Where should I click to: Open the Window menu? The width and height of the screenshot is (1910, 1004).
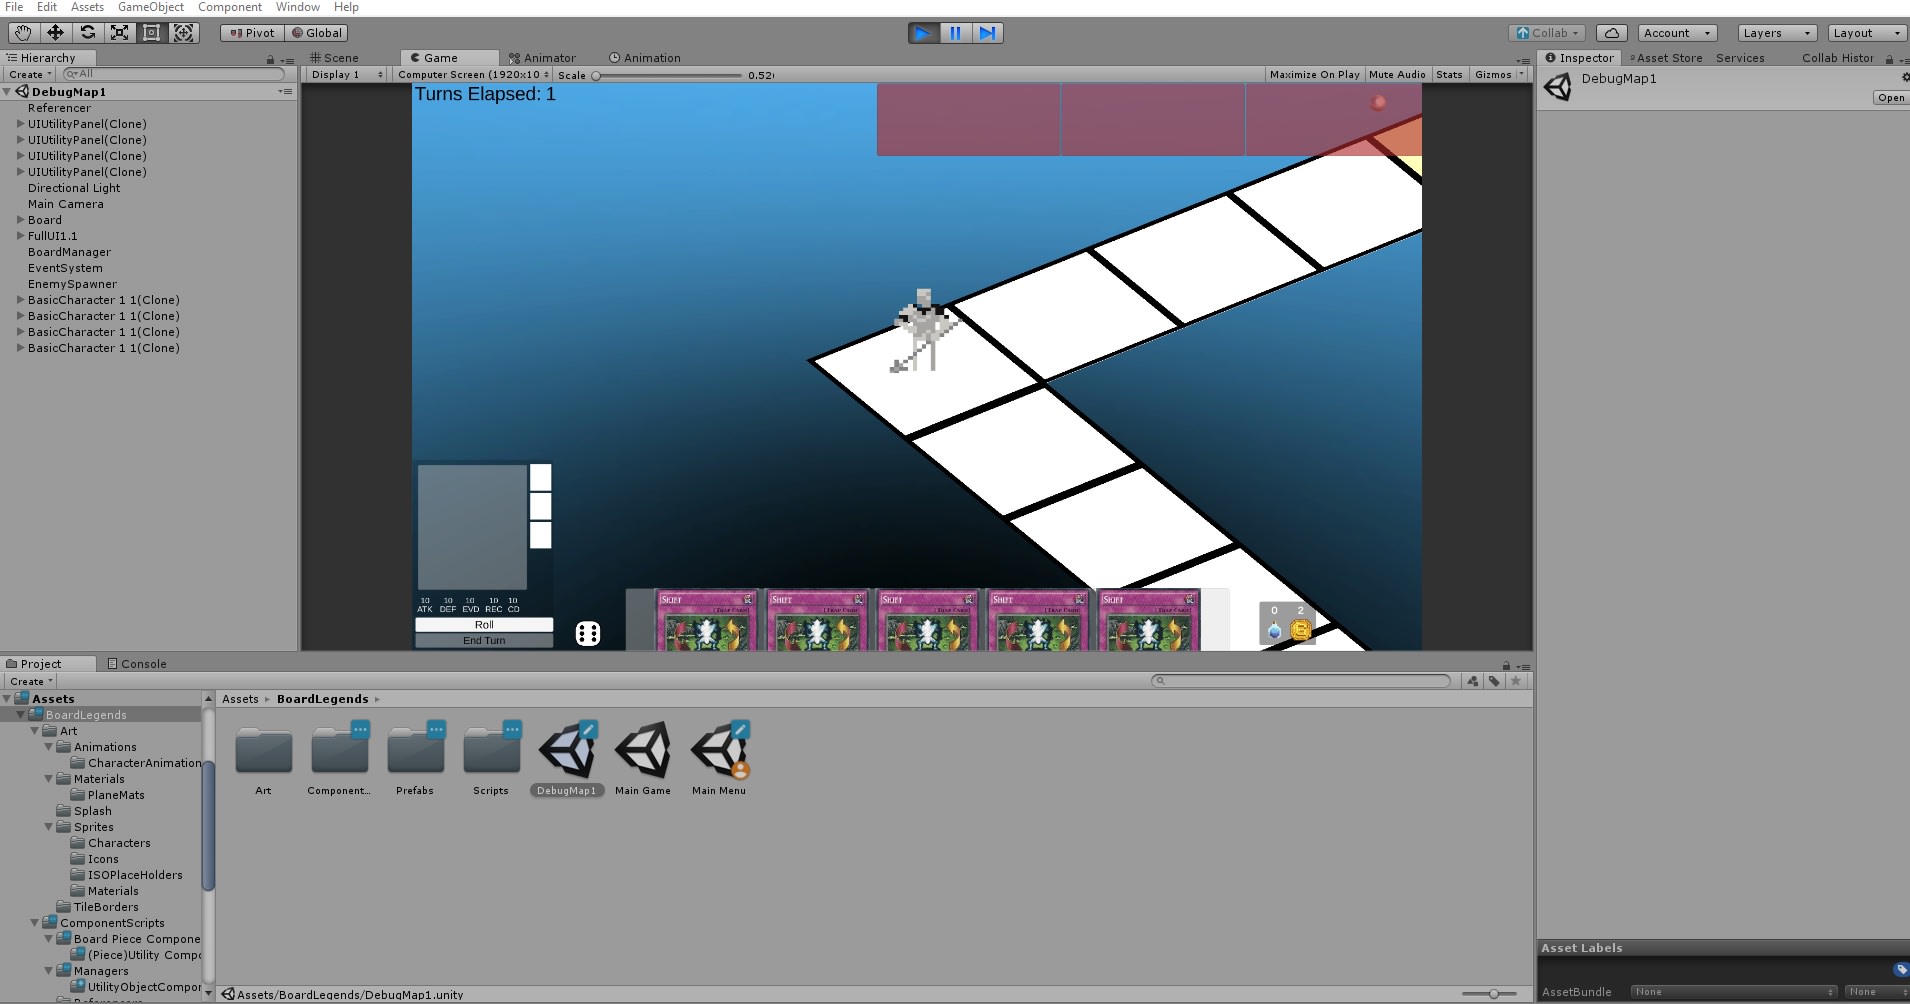pyautogui.click(x=297, y=7)
